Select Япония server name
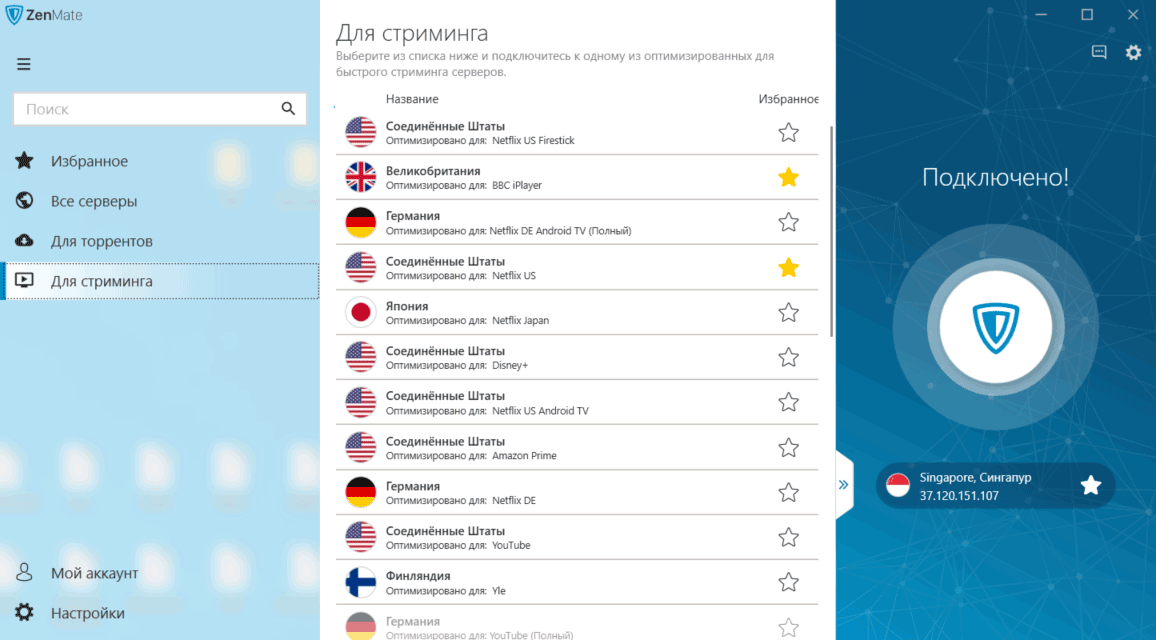 coord(407,306)
